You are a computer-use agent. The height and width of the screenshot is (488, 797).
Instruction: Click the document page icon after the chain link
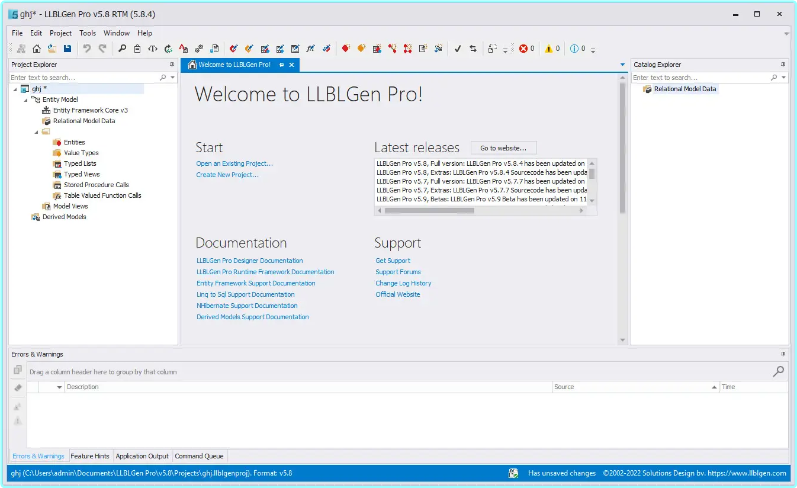click(214, 49)
